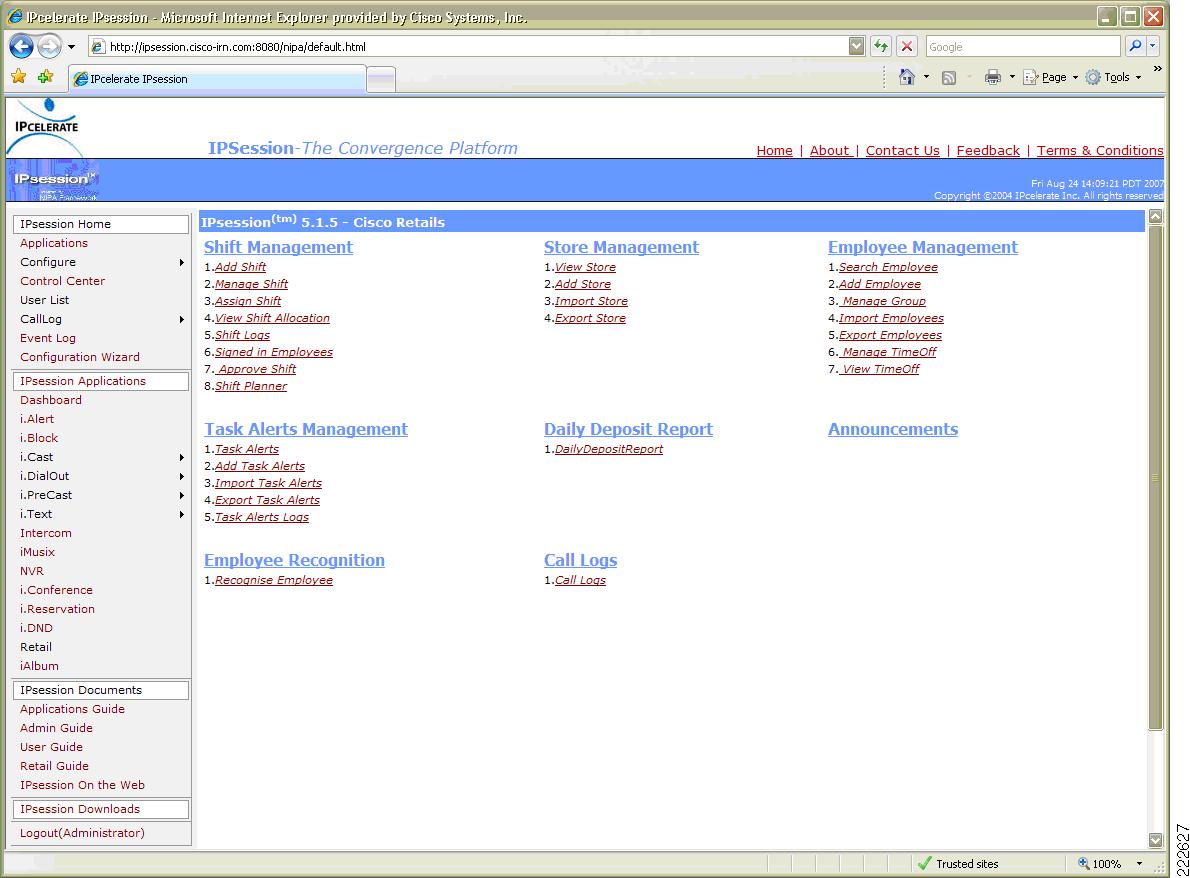Viewport: 1190px width, 878px height.
Task: Expand the Configure submenu arrow
Action: [x=181, y=263]
